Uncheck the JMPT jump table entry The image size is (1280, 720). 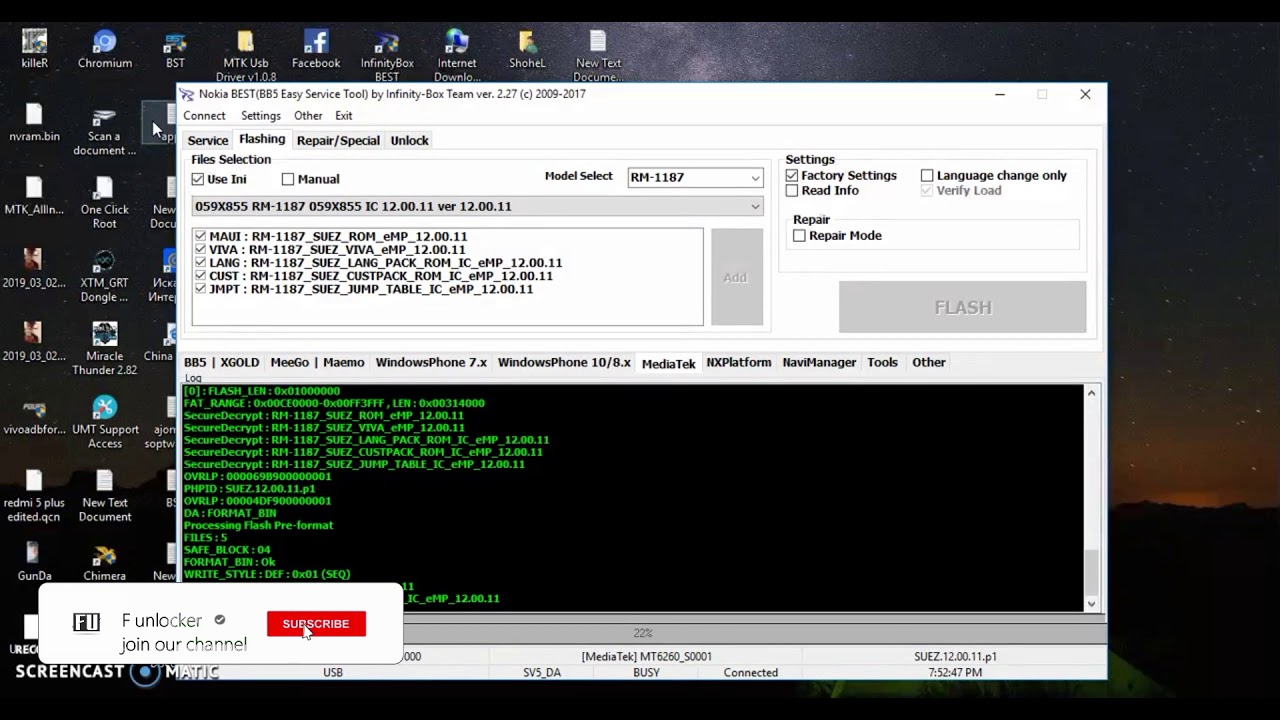click(x=201, y=288)
